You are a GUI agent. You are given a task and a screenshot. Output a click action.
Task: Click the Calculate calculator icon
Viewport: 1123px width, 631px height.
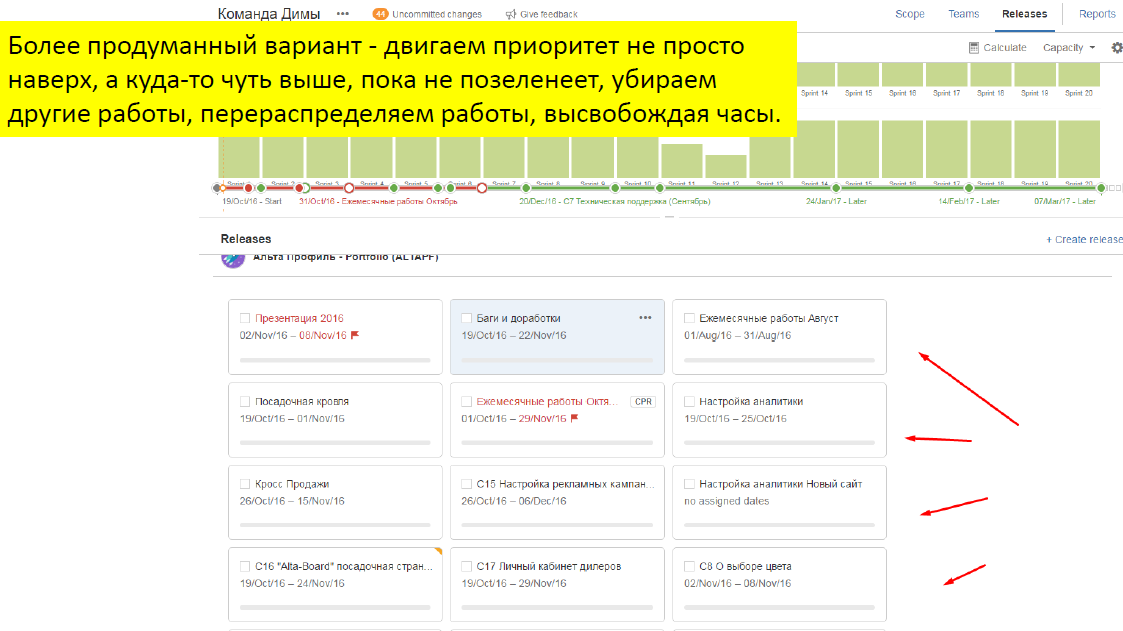tap(974, 48)
